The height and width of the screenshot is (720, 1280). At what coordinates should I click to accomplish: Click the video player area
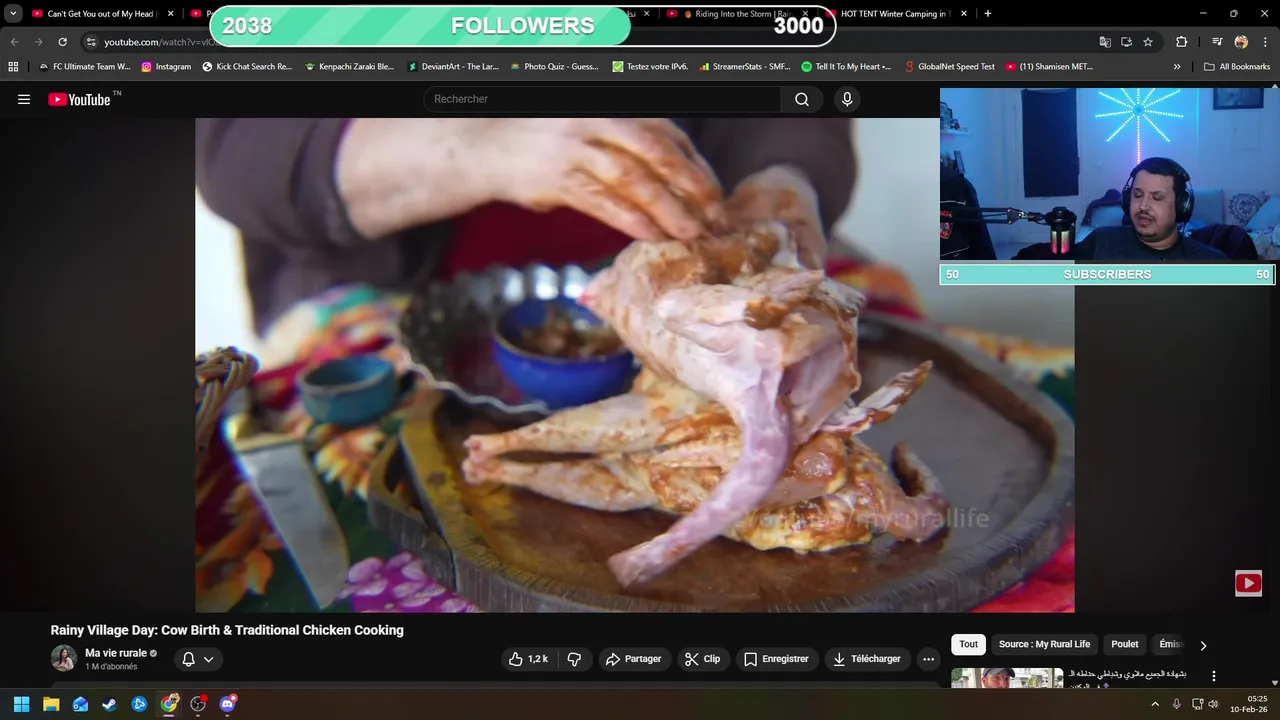coord(634,365)
